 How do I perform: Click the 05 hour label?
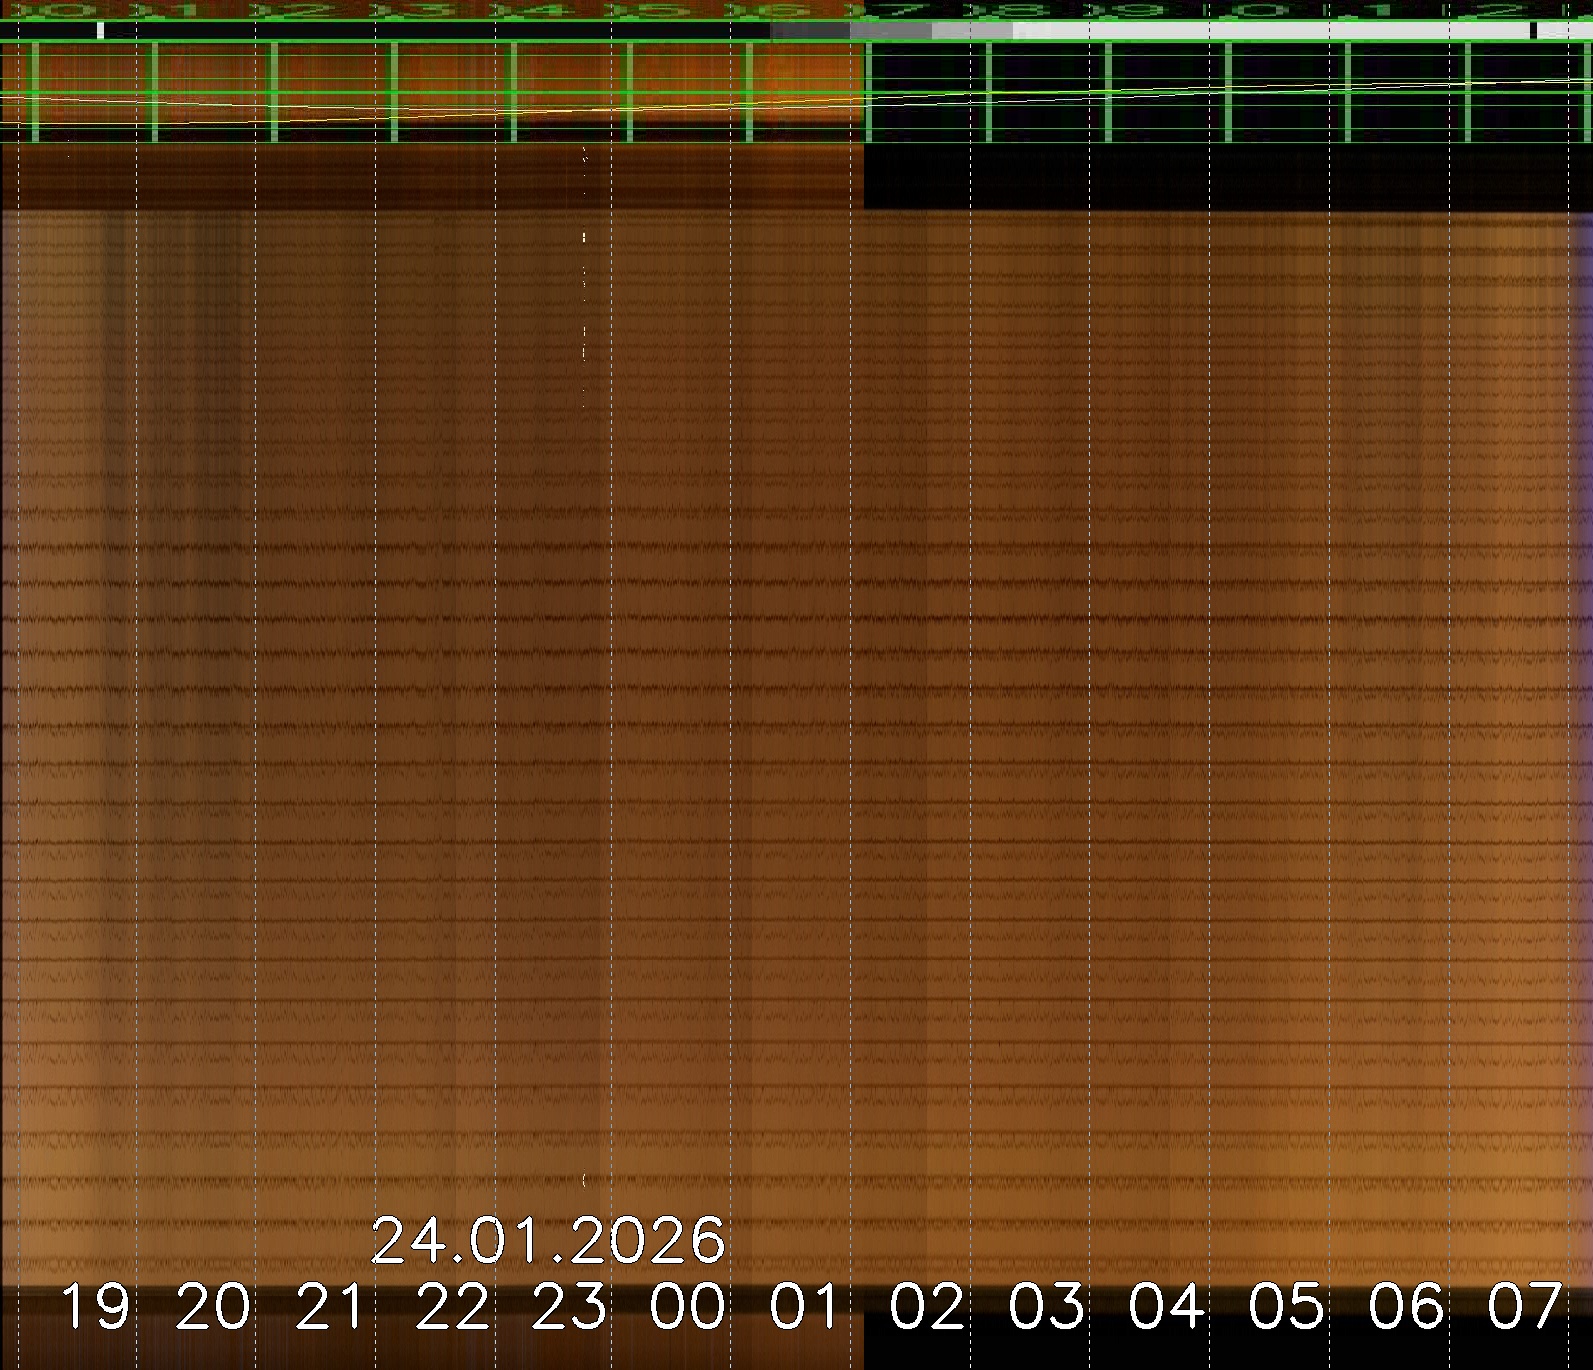pyautogui.click(x=1286, y=1307)
